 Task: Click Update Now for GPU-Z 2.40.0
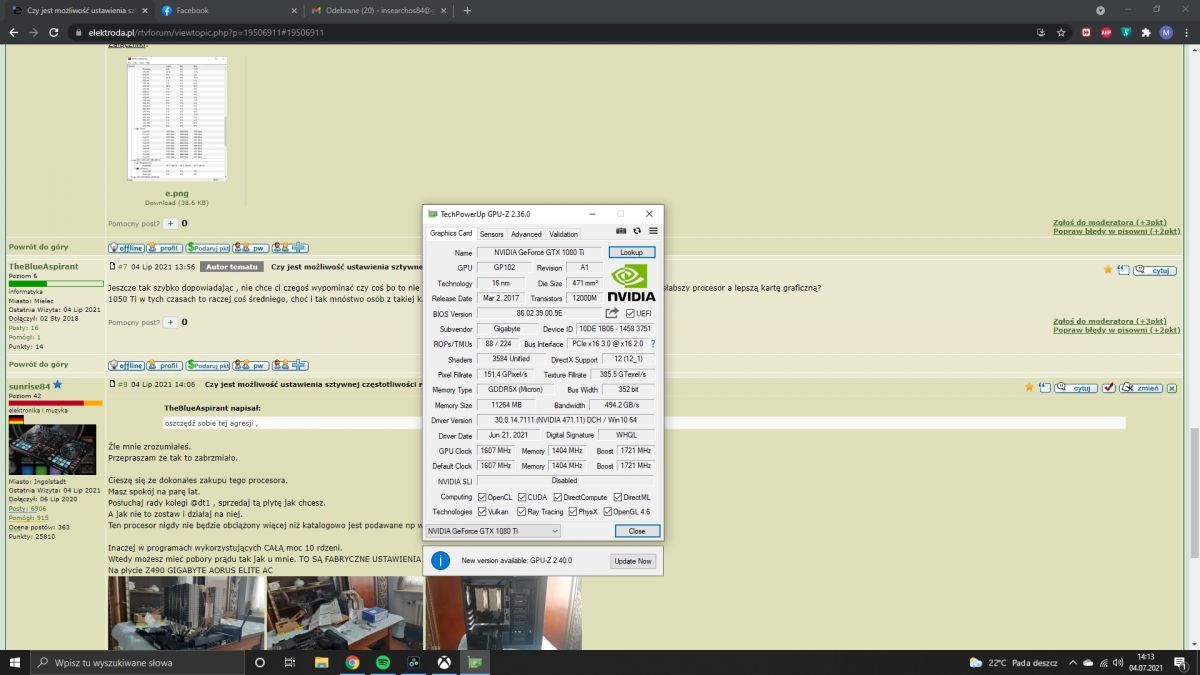click(x=633, y=561)
